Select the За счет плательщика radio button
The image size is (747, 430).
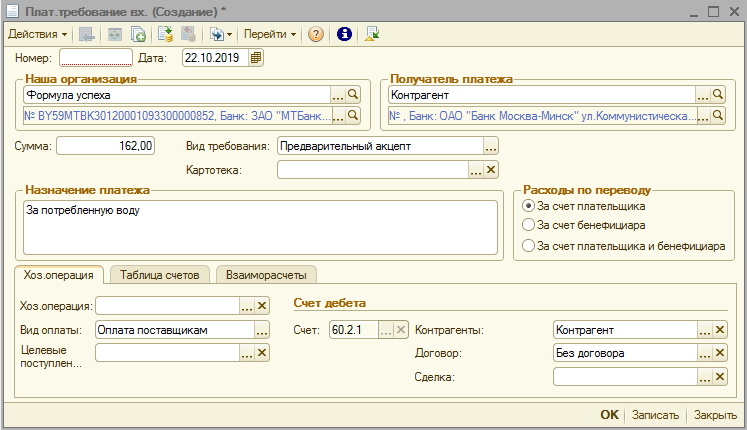click(x=529, y=206)
